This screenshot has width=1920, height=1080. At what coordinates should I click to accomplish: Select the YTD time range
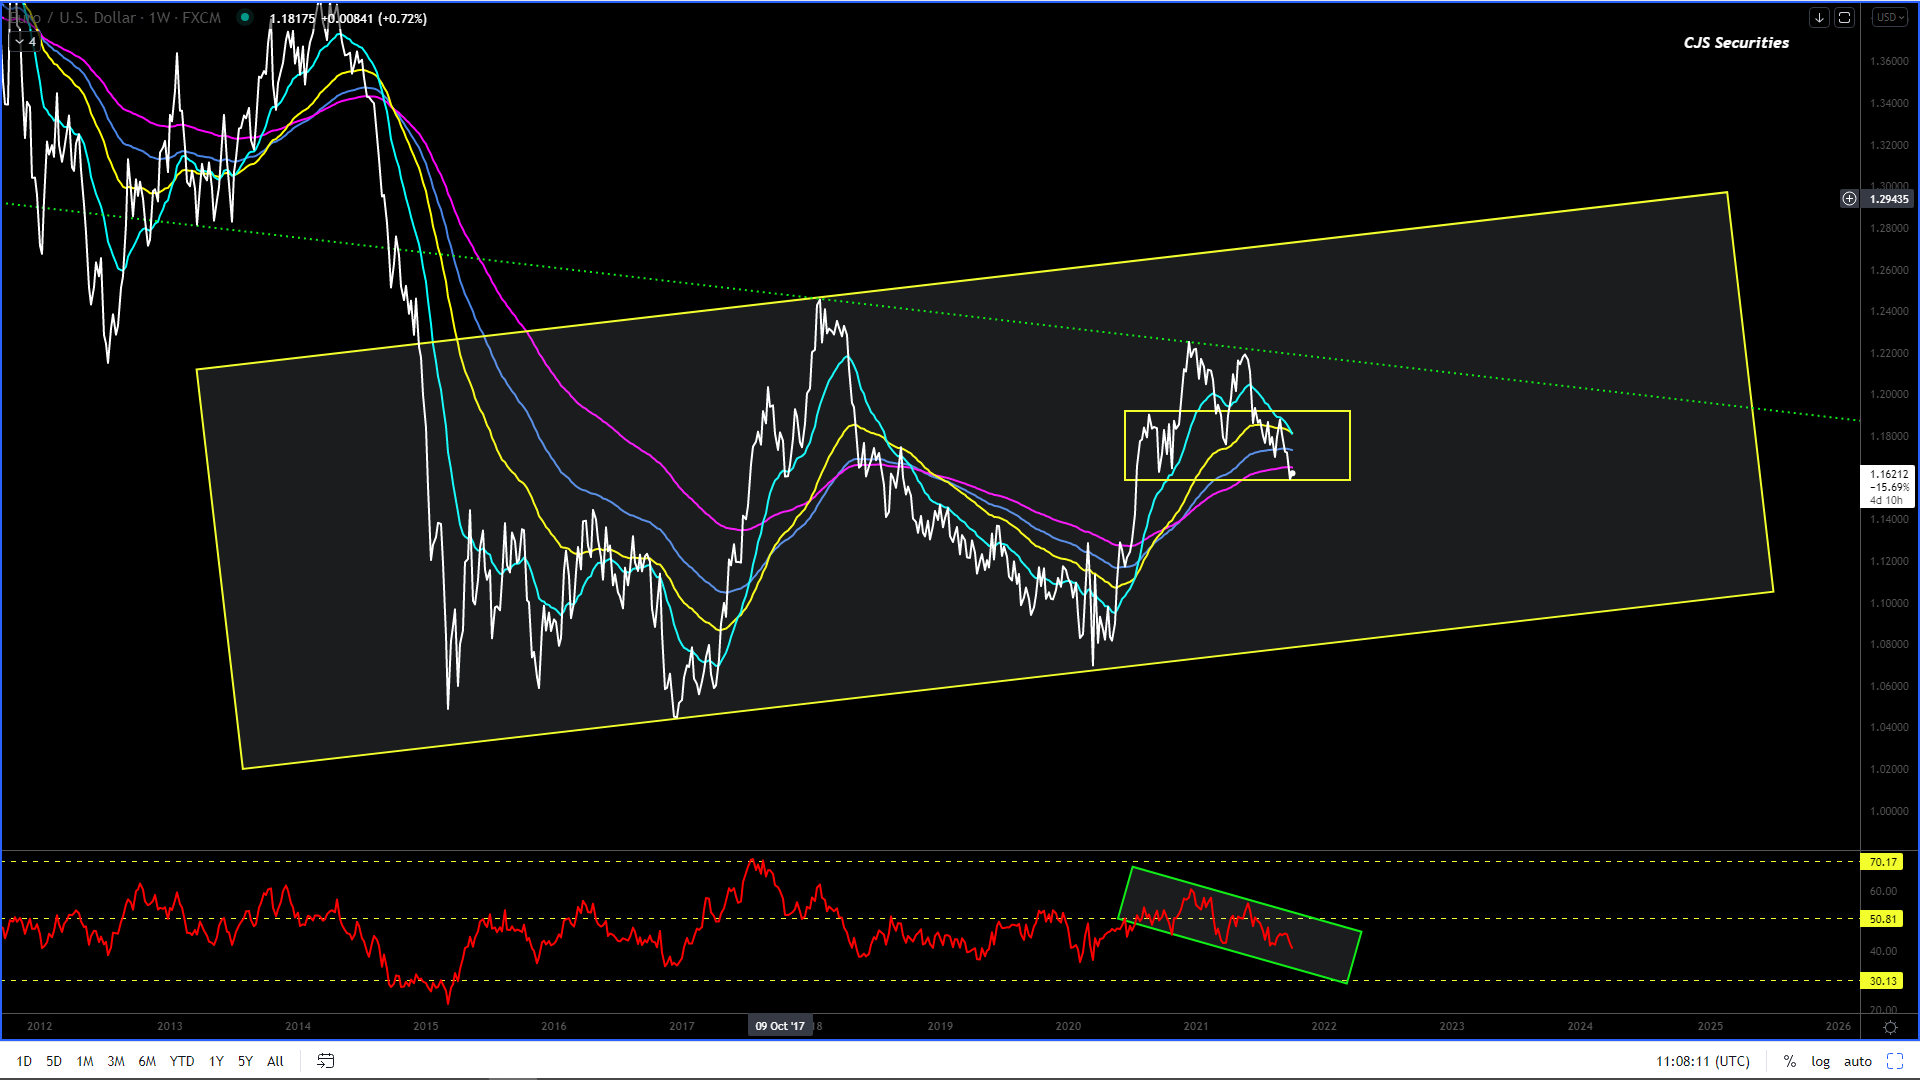point(181,1061)
